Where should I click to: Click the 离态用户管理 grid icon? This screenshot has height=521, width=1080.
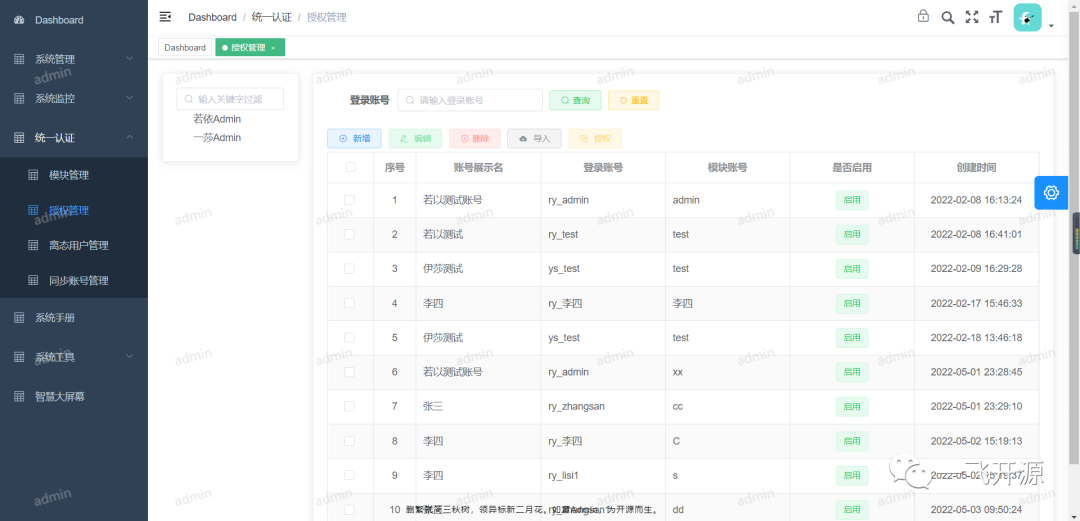[33, 245]
